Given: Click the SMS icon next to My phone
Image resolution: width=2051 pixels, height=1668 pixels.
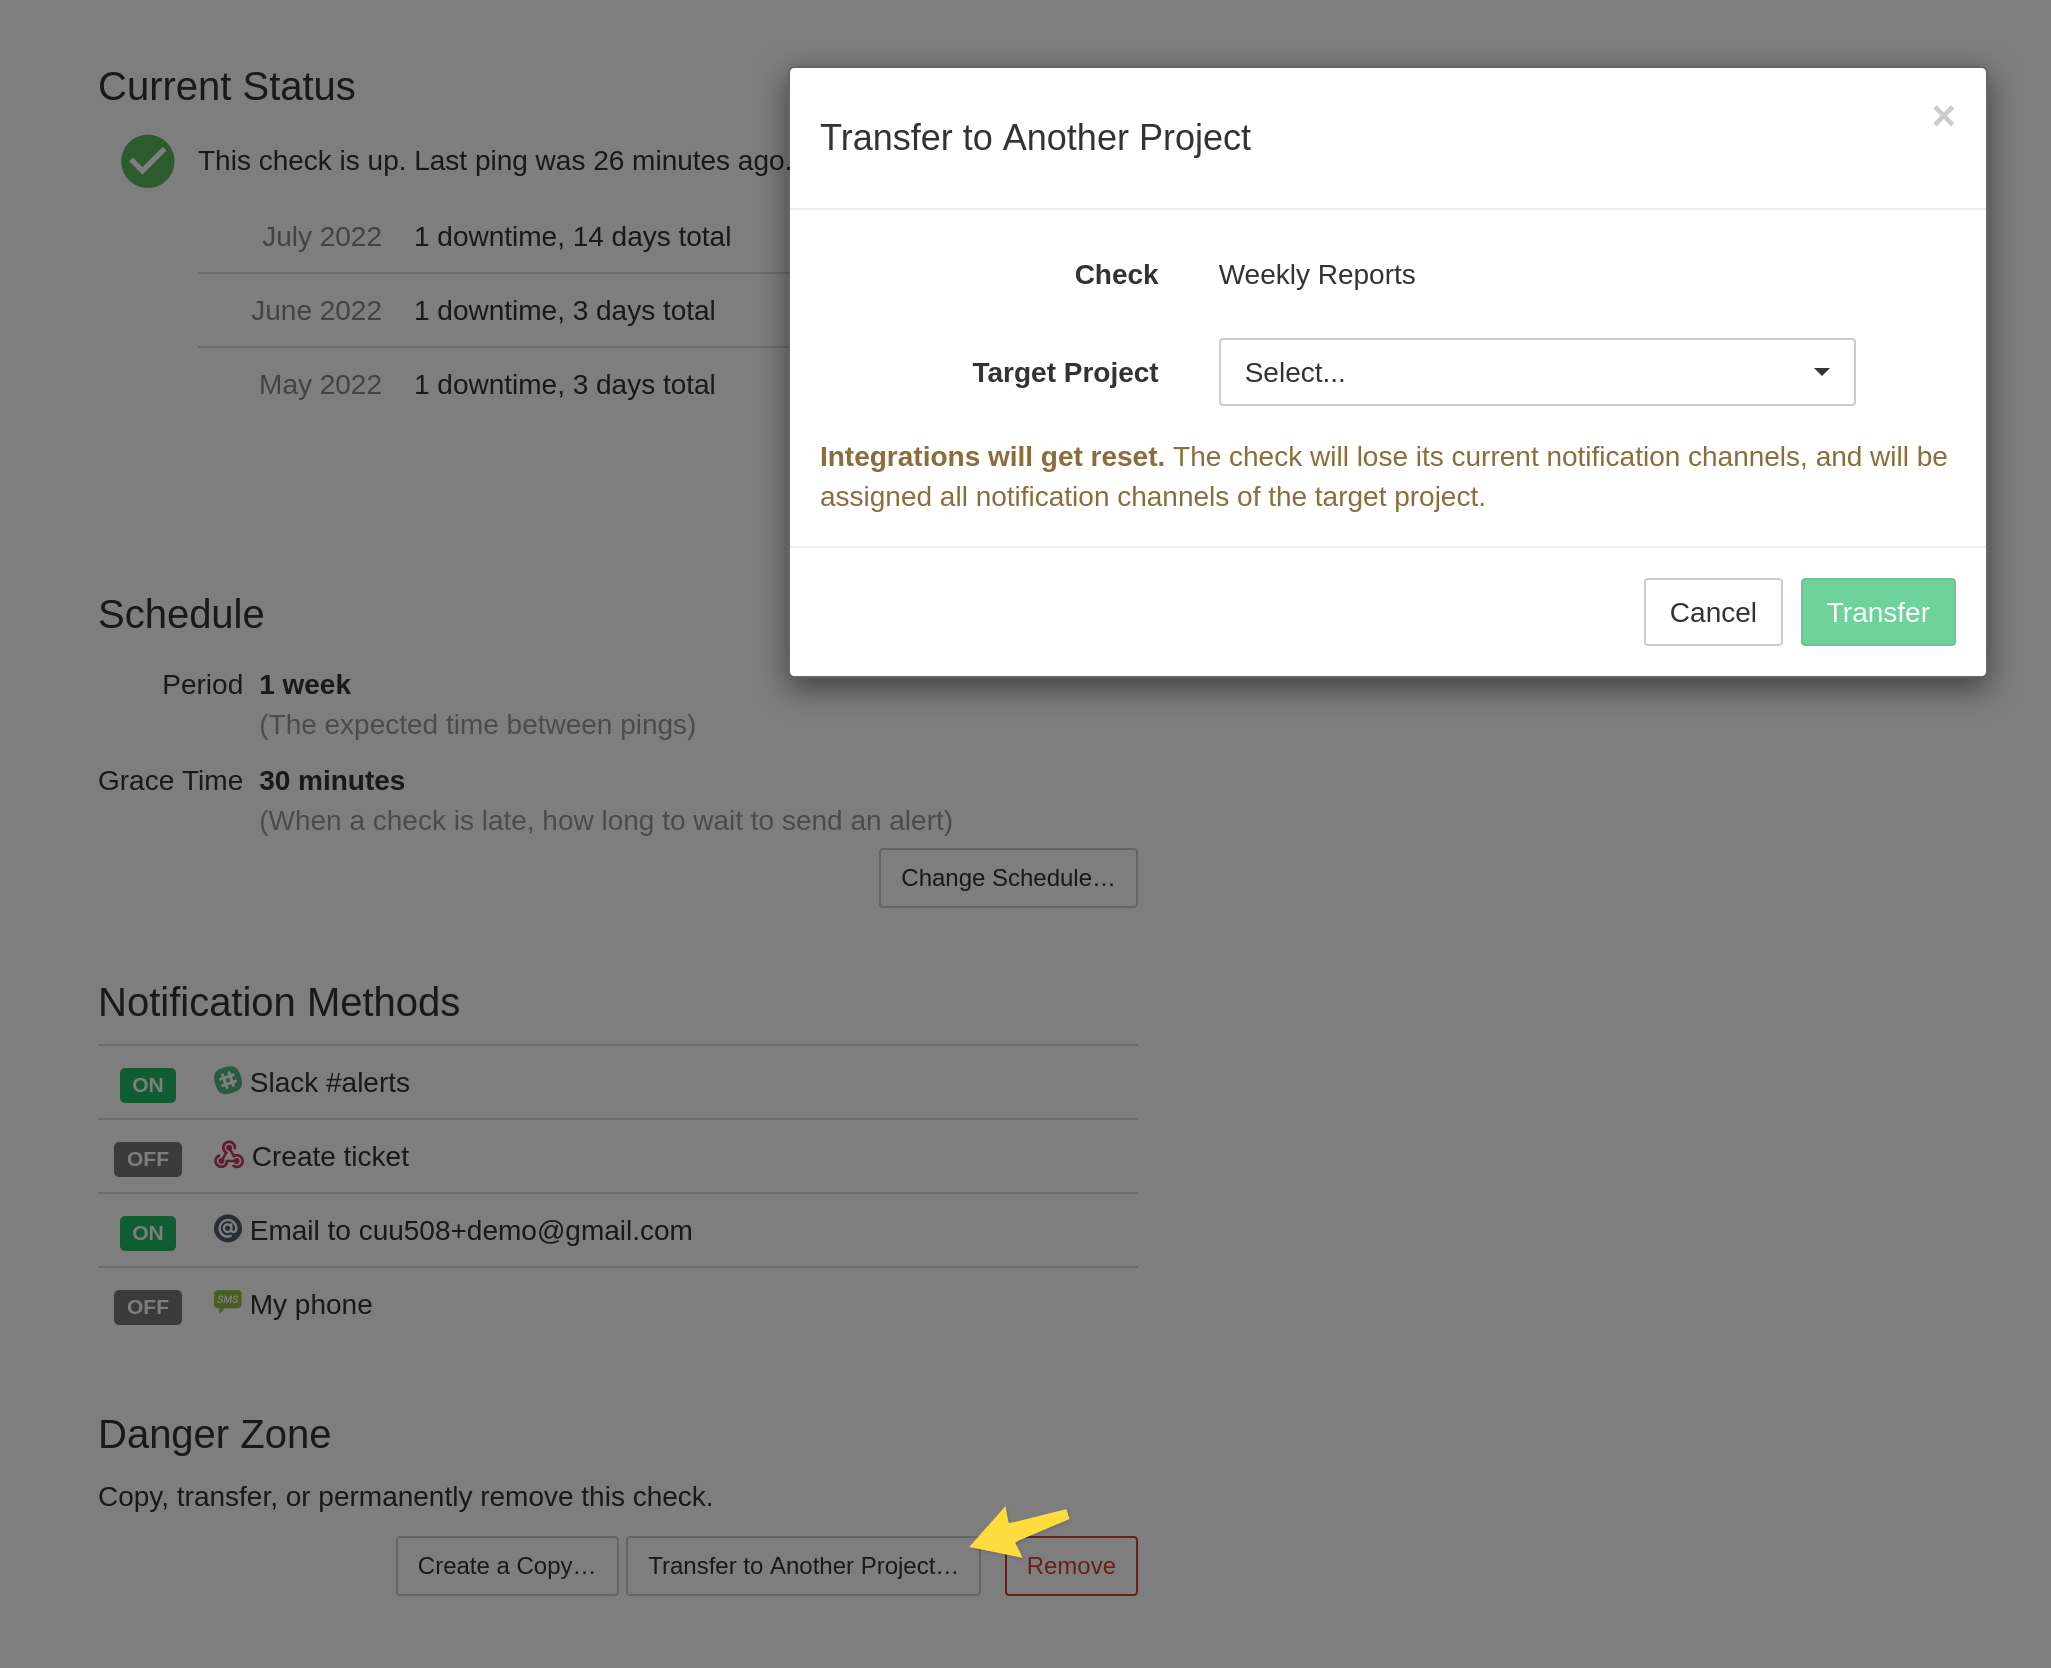Looking at the screenshot, I should tap(227, 1302).
